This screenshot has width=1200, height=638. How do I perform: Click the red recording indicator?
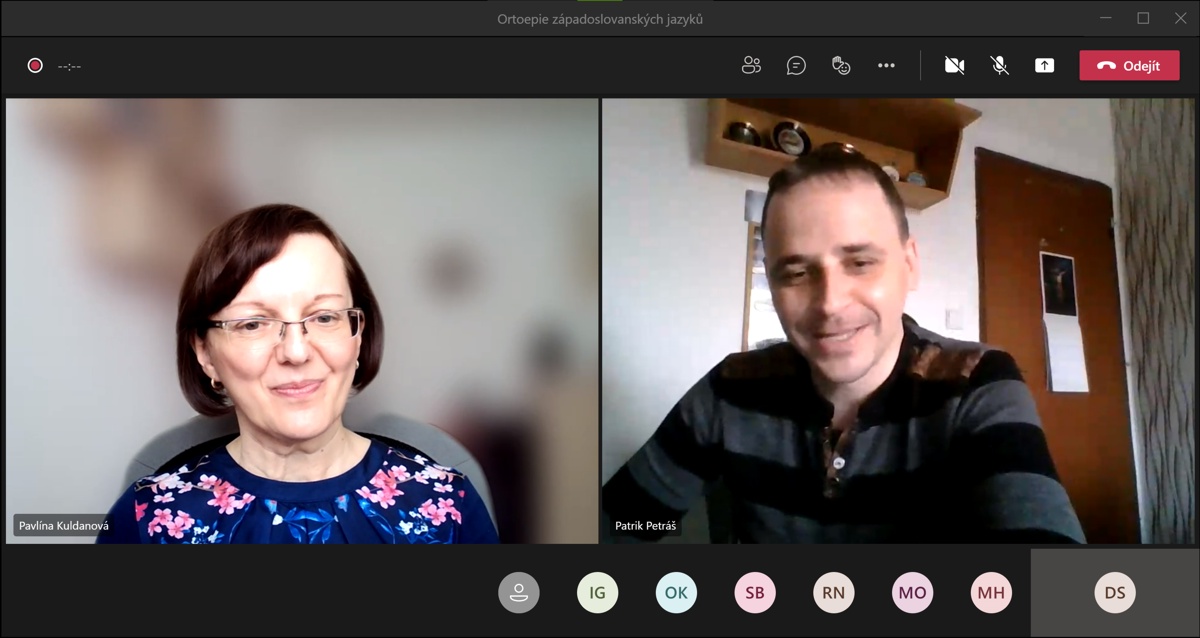(35, 66)
